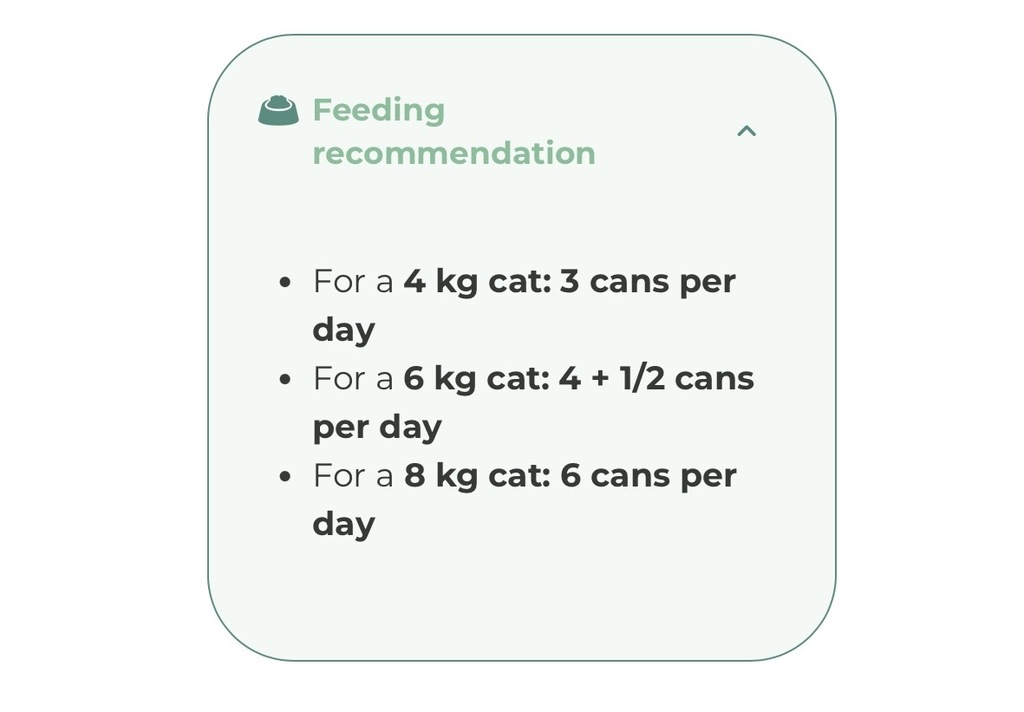Click the bullet point before the 8 kg cat entry
Image resolution: width=1024 pixels, height=712 pixels.
click(286, 477)
